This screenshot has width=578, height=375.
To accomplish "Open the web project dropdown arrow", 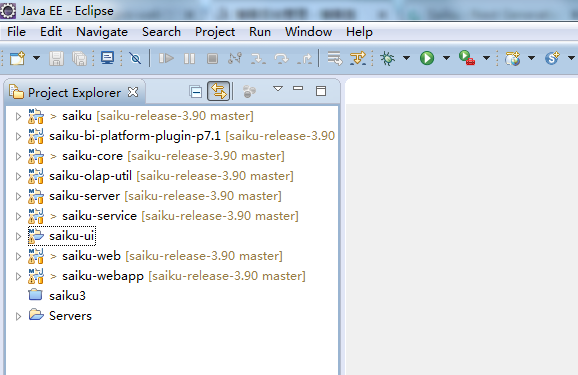I will (x=531, y=58).
